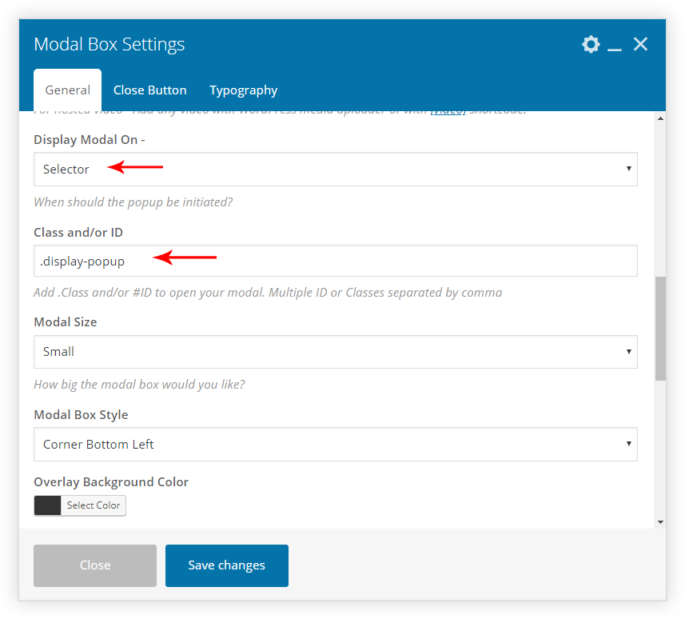Save changes to the modal box
The height and width of the screenshot is (619, 685).
coord(227,565)
